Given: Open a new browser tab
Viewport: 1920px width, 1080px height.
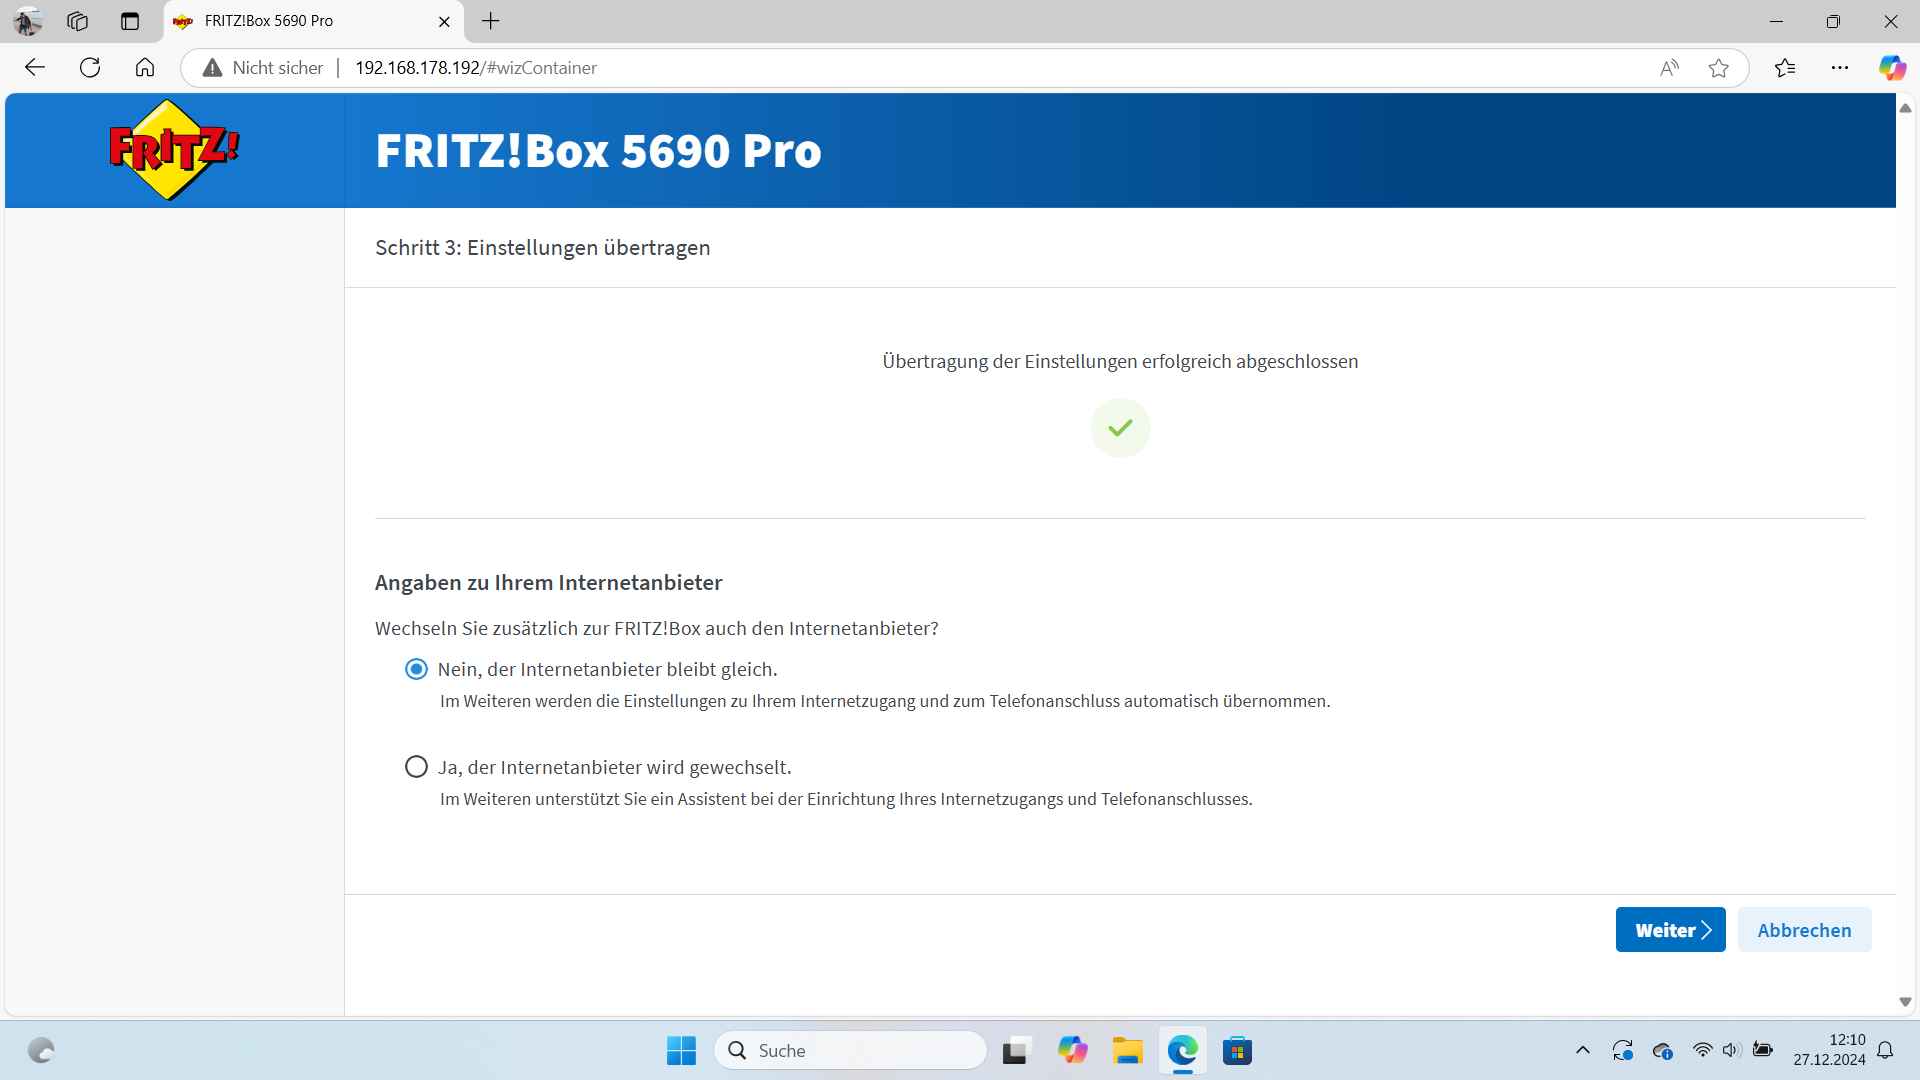Looking at the screenshot, I should coord(491,21).
